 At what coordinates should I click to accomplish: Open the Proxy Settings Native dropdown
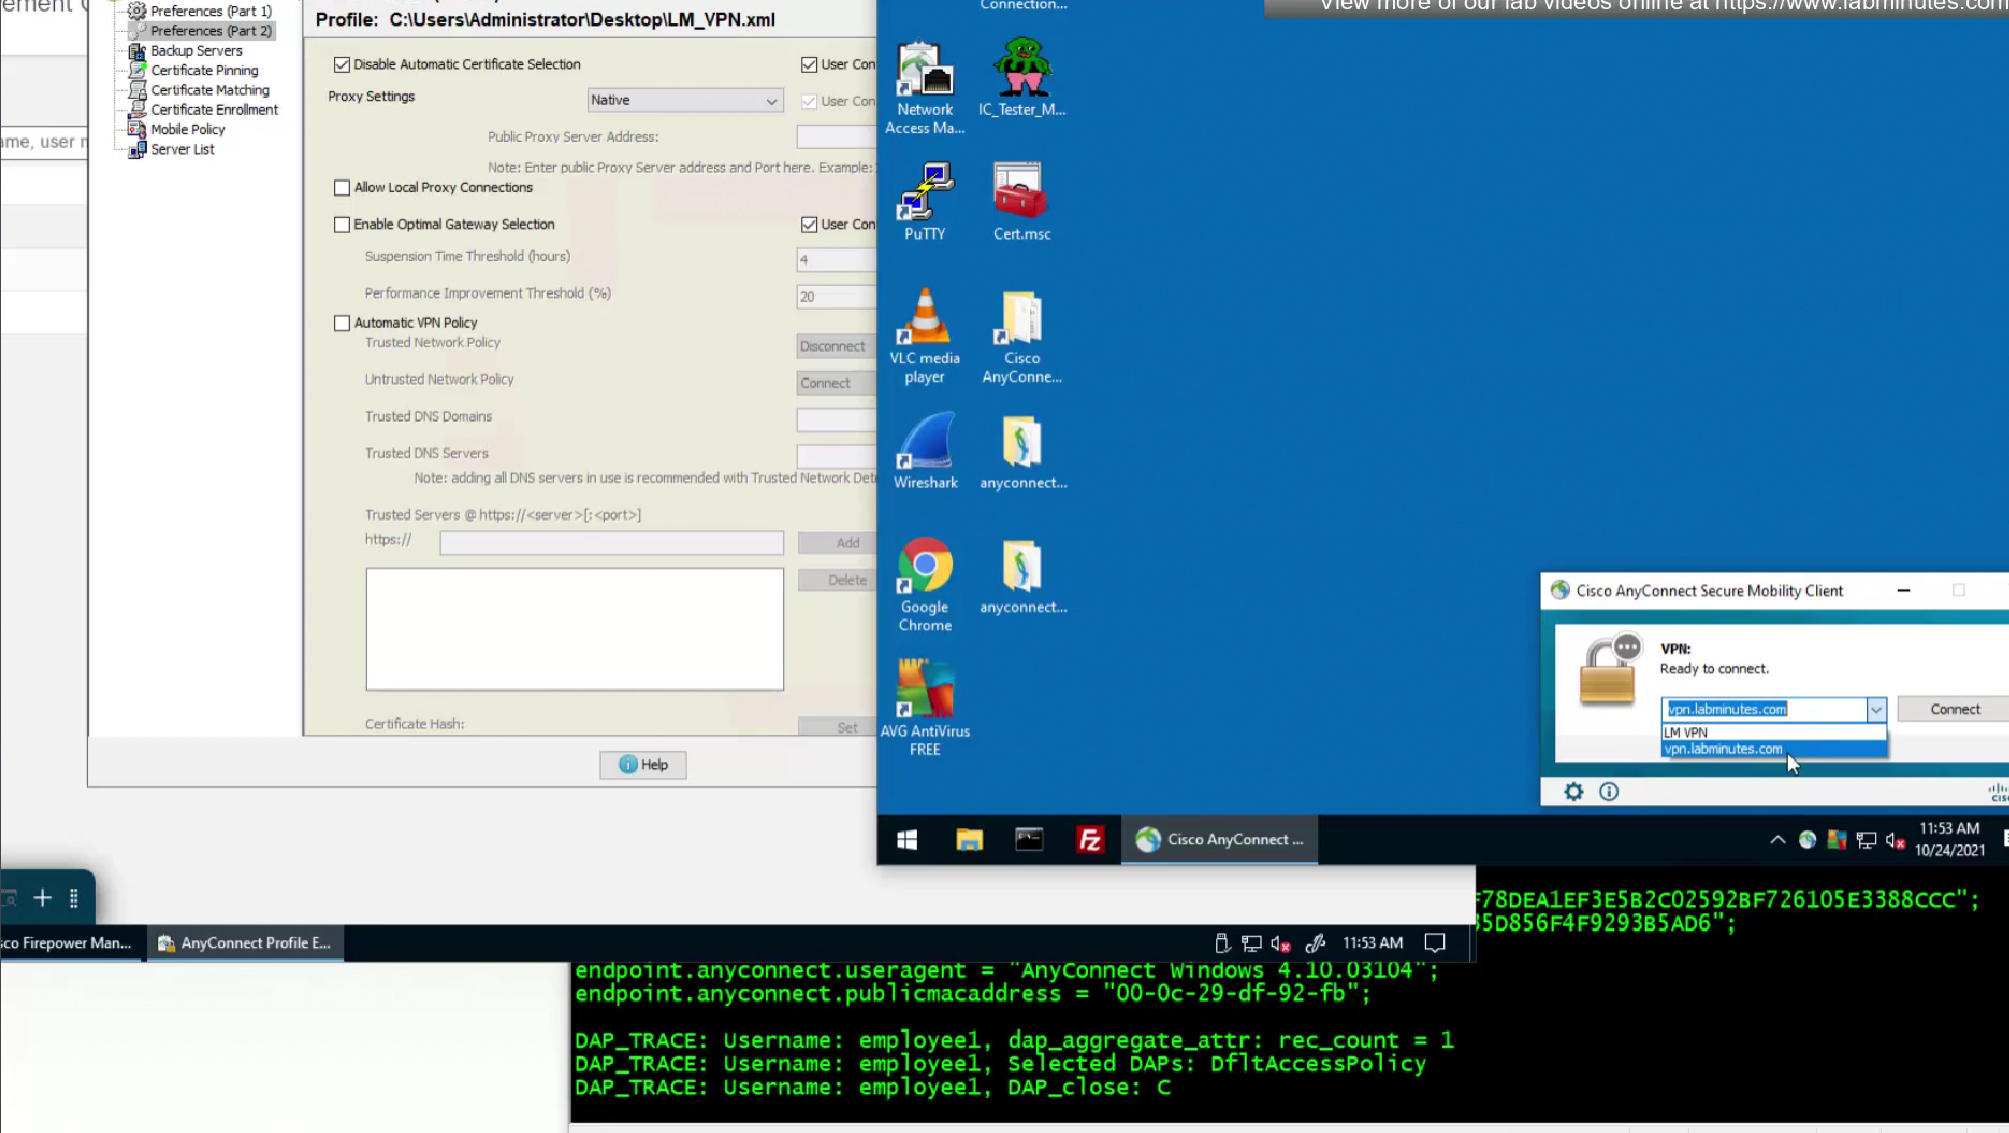[684, 100]
